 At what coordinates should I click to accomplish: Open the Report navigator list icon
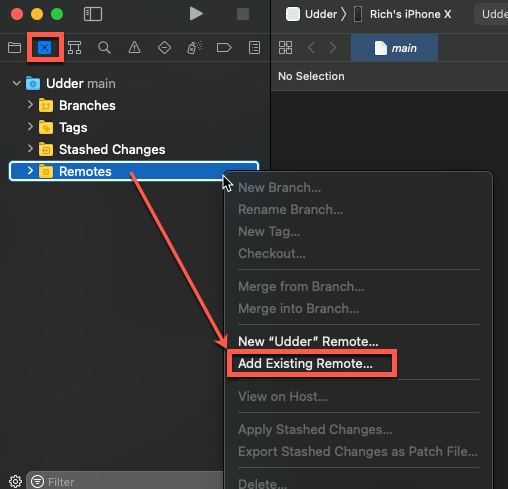coord(254,48)
